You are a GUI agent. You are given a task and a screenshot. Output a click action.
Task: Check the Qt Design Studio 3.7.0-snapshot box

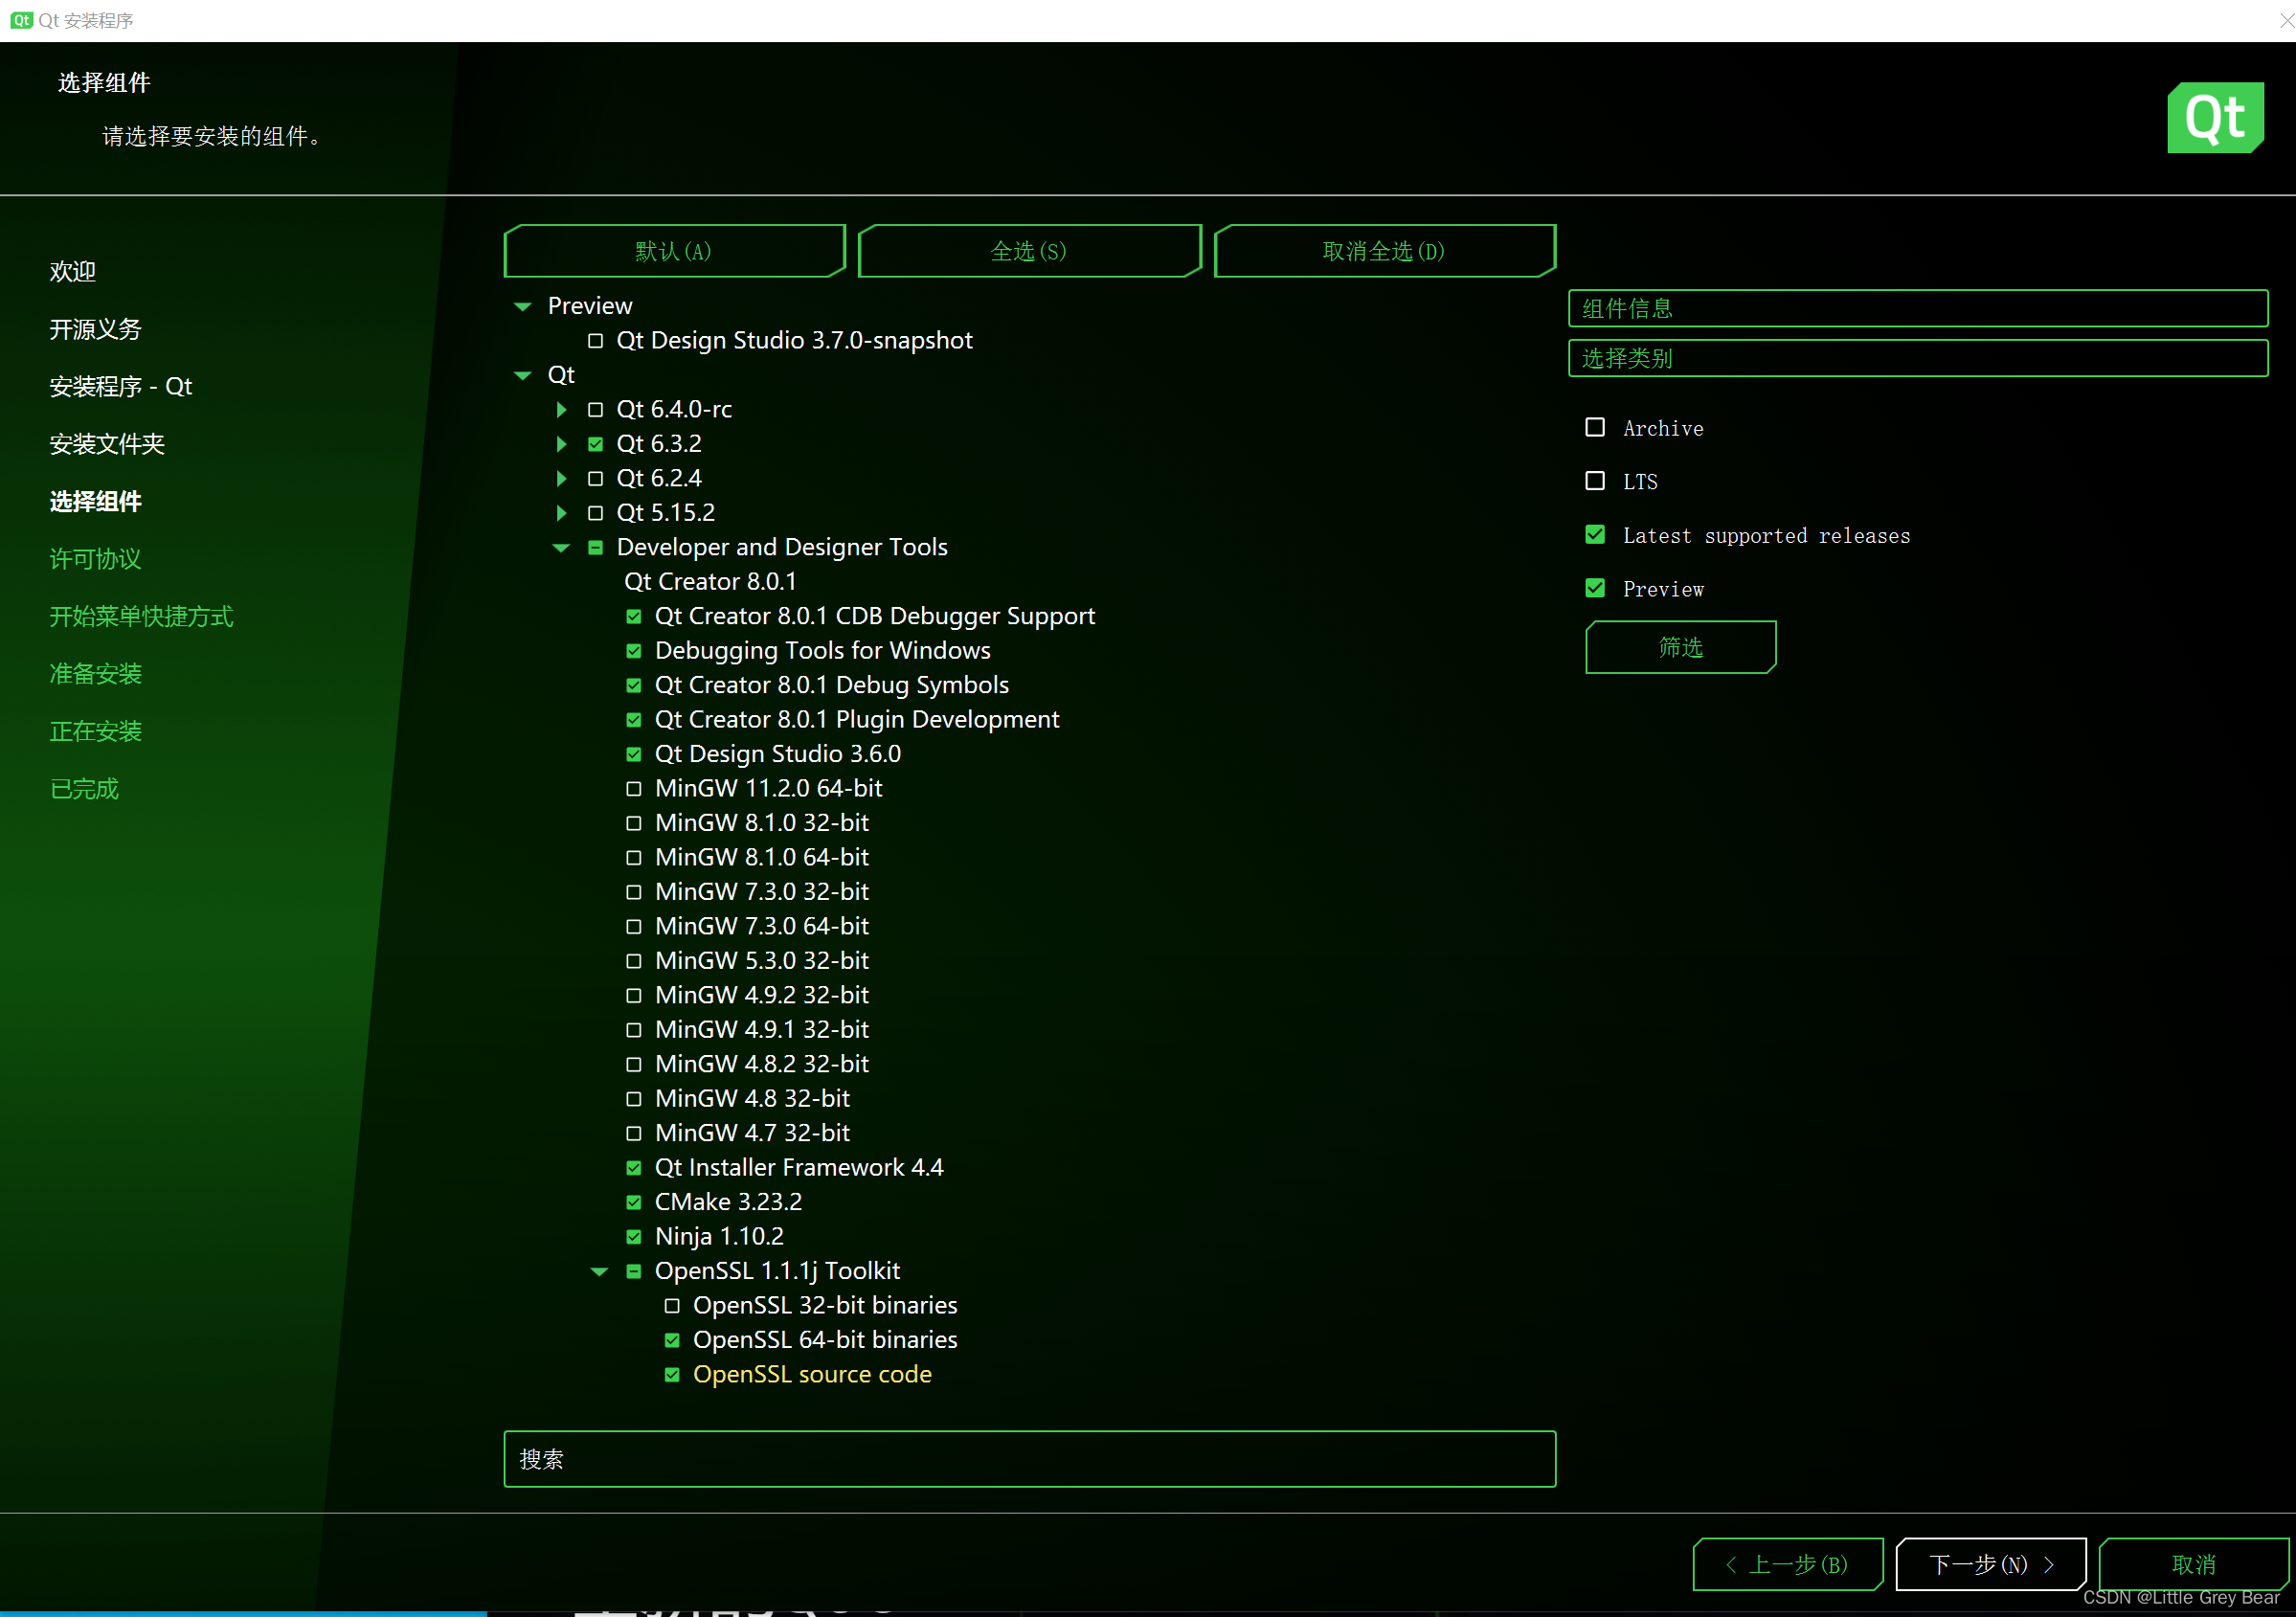pyautogui.click(x=596, y=341)
